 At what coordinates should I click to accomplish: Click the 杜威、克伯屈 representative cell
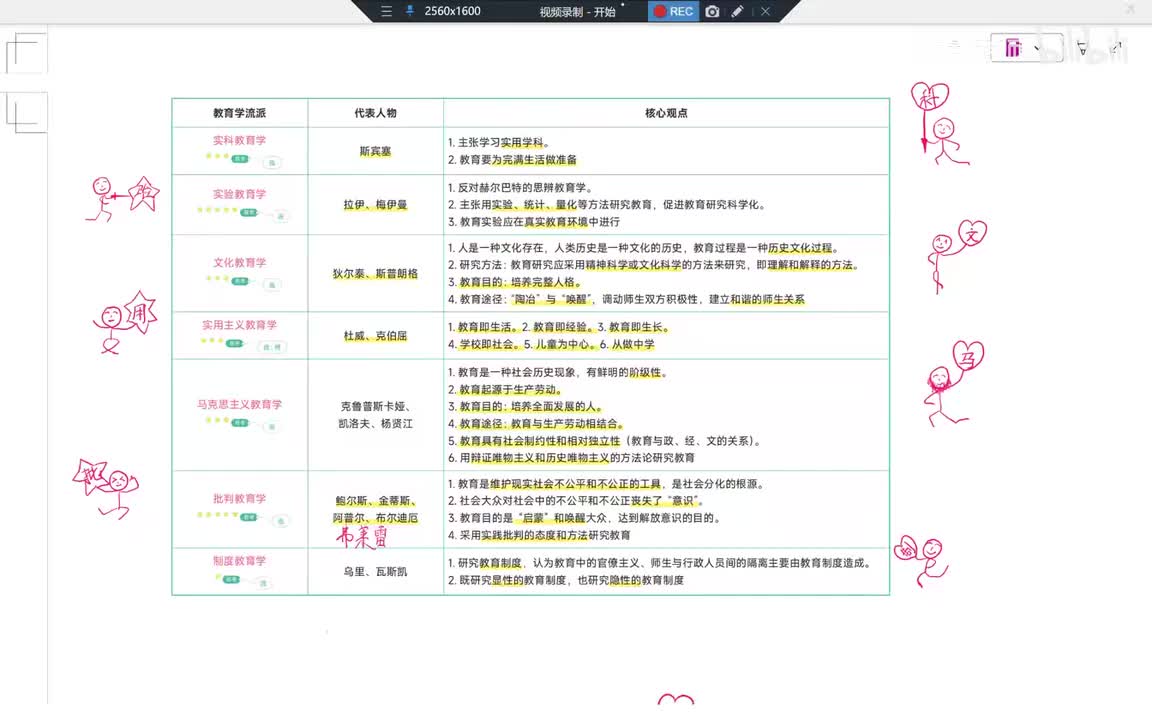point(375,336)
